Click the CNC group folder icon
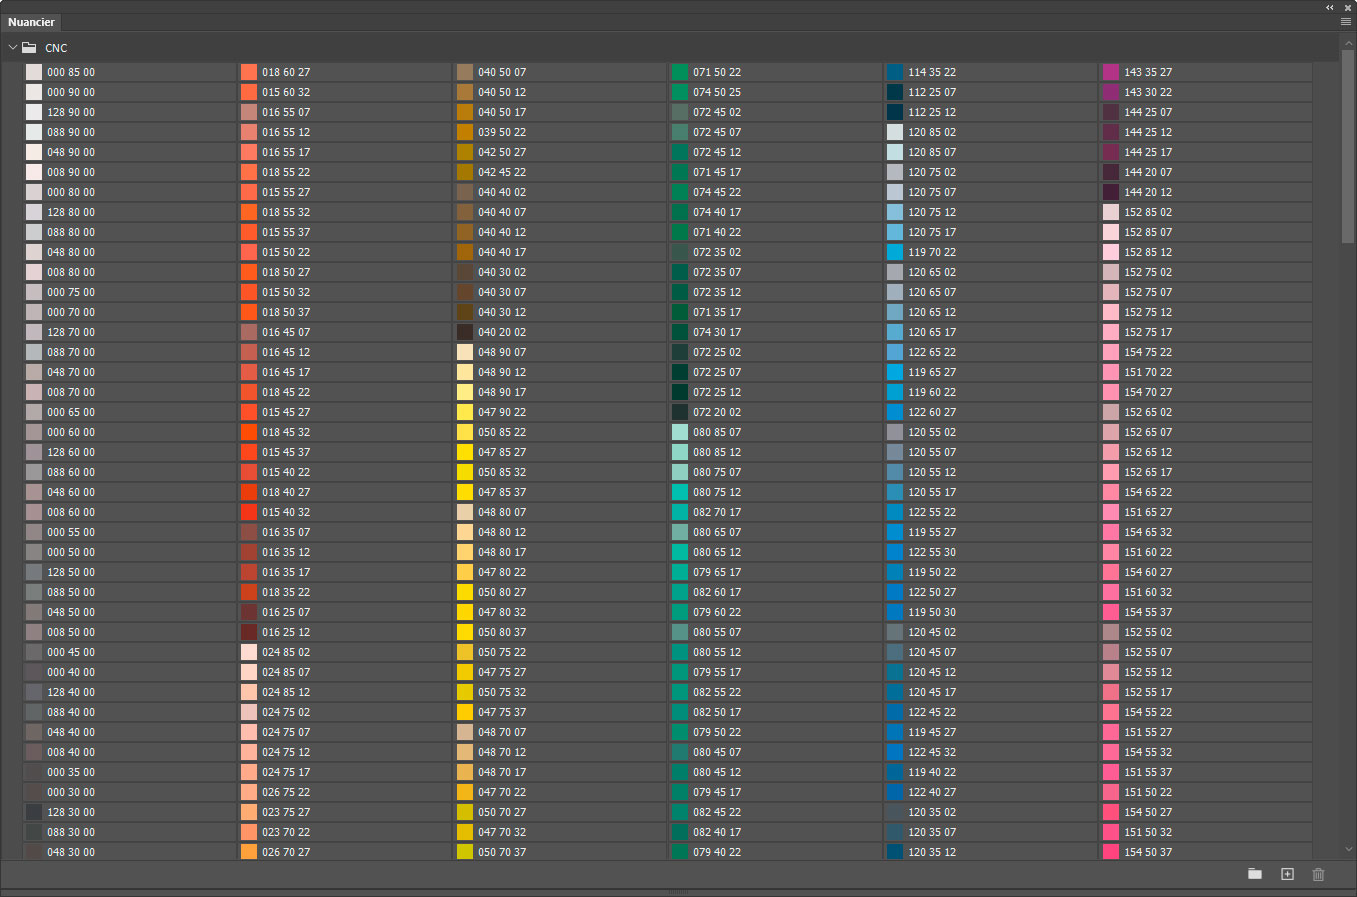The width and height of the screenshot is (1357, 897). (x=30, y=48)
